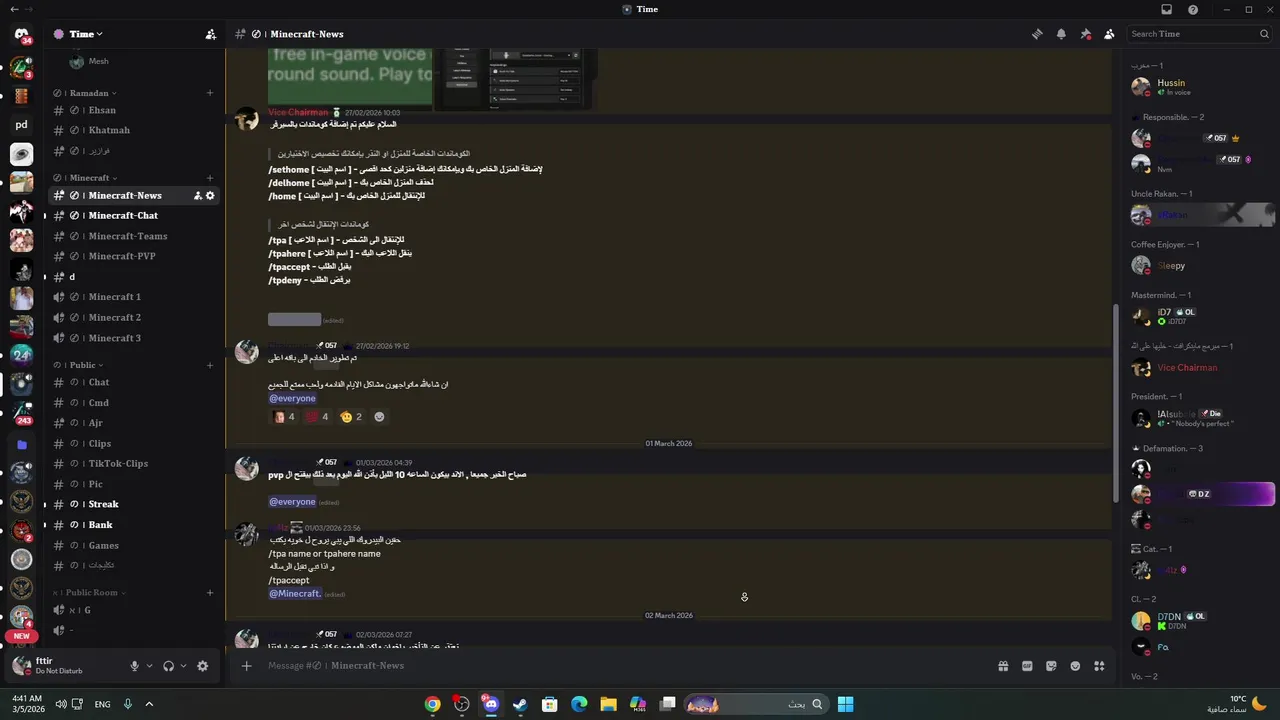Viewport: 1280px width, 720px height.
Task: Create channel in Minecraft category plus
Action: [x=210, y=178]
